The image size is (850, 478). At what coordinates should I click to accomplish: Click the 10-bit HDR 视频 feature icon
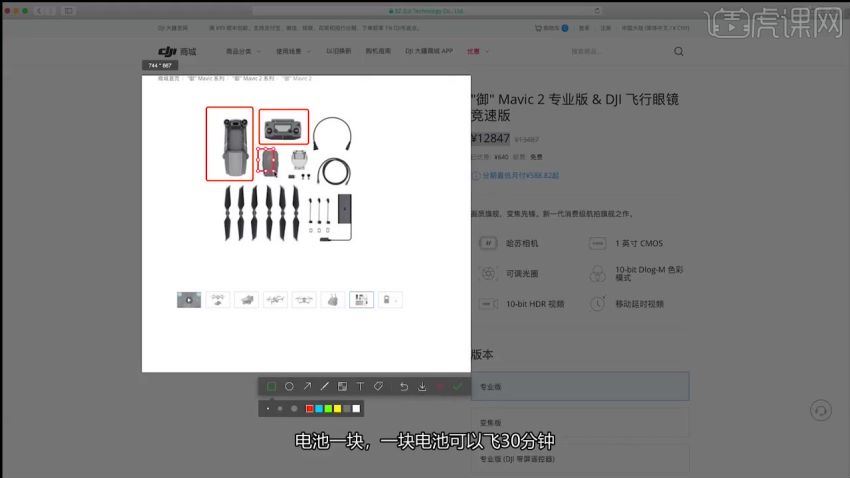pos(488,304)
